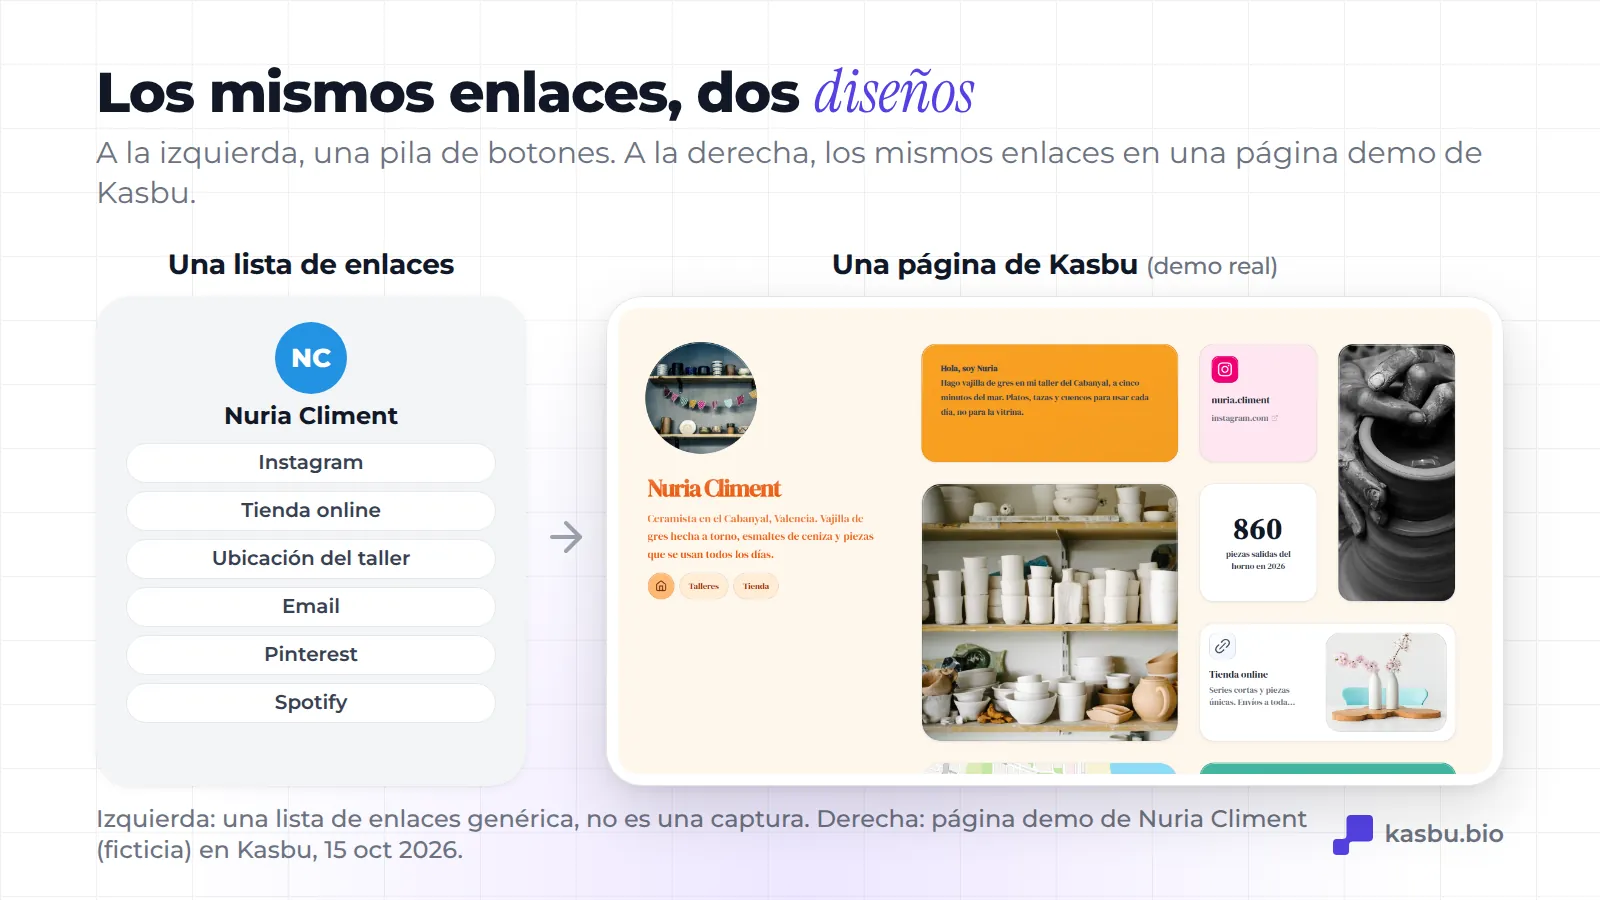Image resolution: width=1600 pixels, height=900 pixels.
Task: Open the black-and-white potter hands photo
Action: point(1396,472)
